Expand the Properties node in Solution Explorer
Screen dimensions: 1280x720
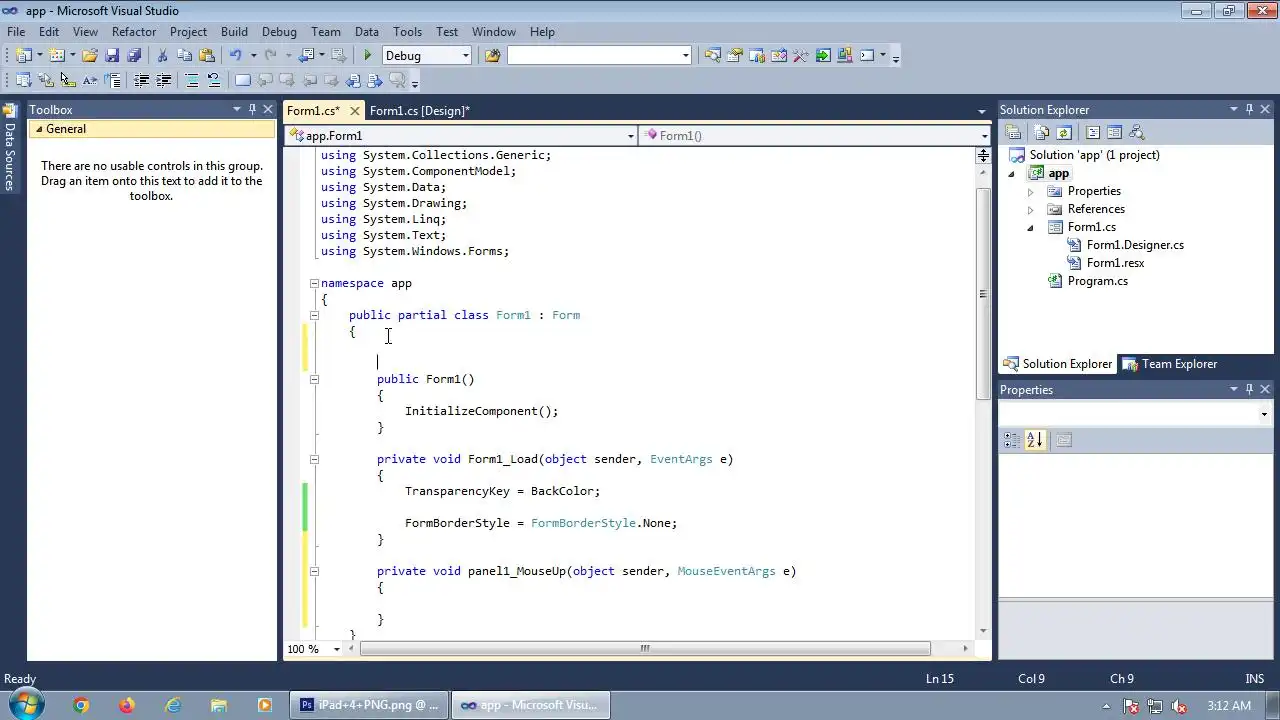1030,191
